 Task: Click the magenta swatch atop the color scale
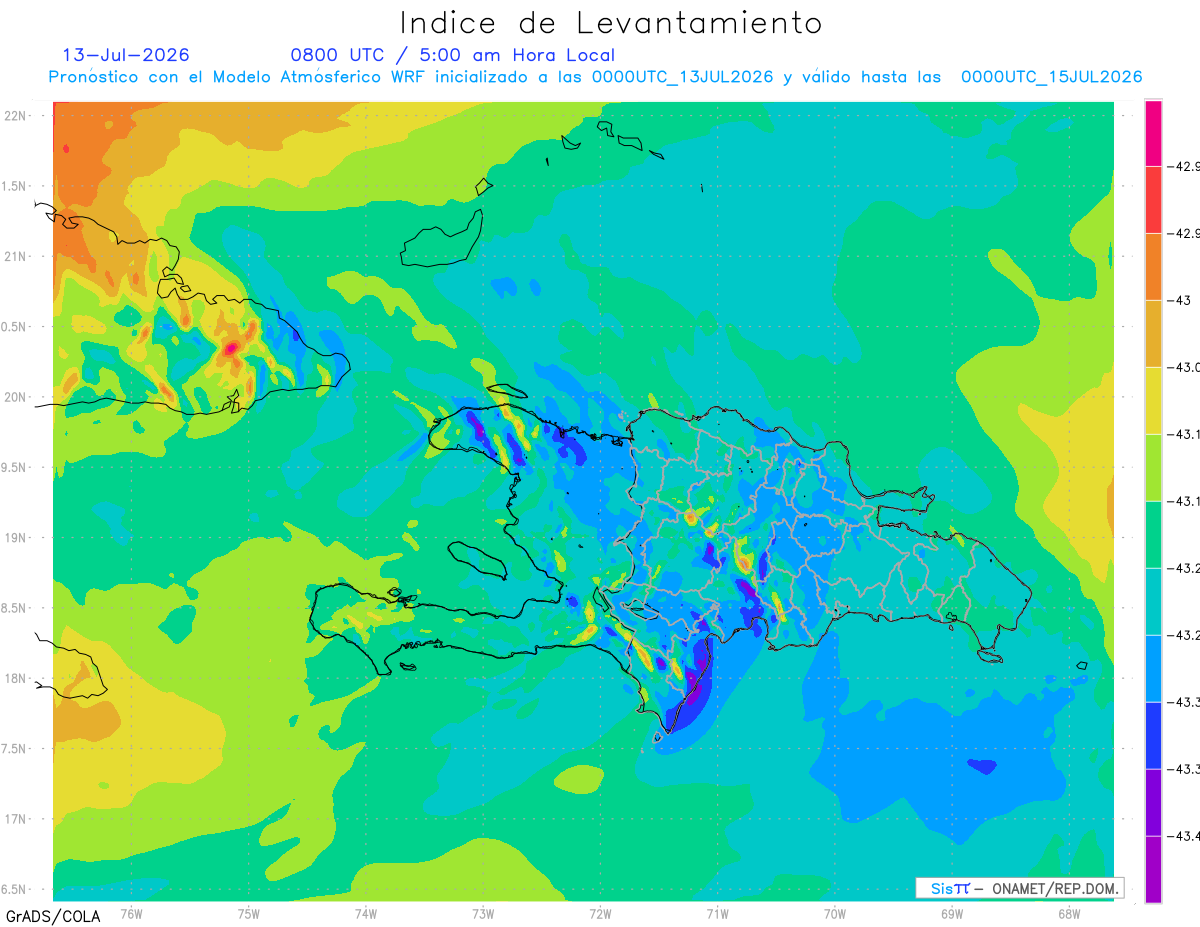1153,132
